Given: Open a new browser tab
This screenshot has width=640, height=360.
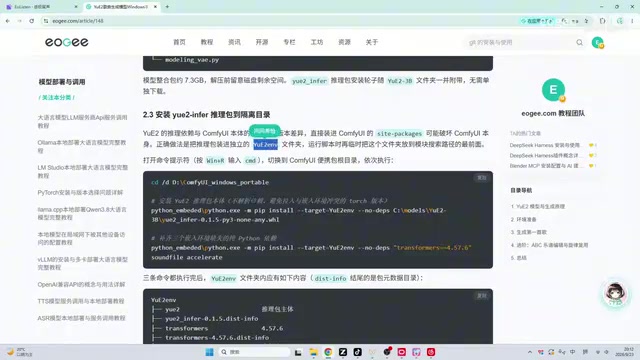Looking at the screenshot, I should pos(167,7).
